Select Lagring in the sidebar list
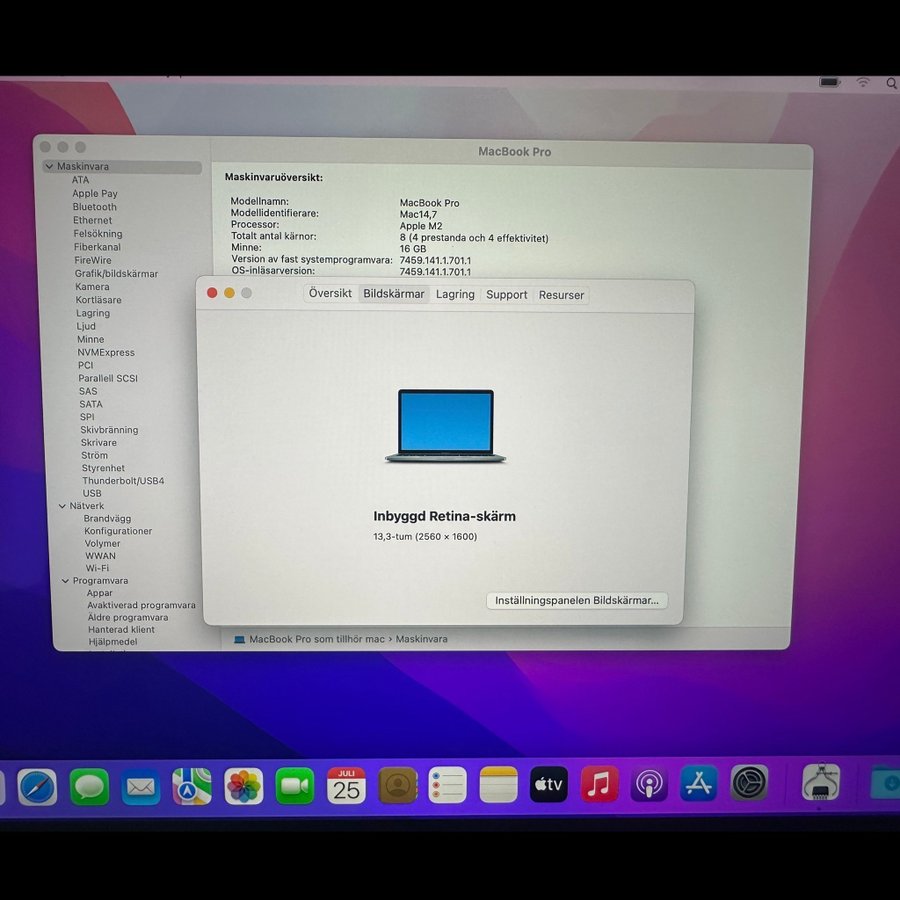The height and width of the screenshot is (900, 900). (92, 313)
